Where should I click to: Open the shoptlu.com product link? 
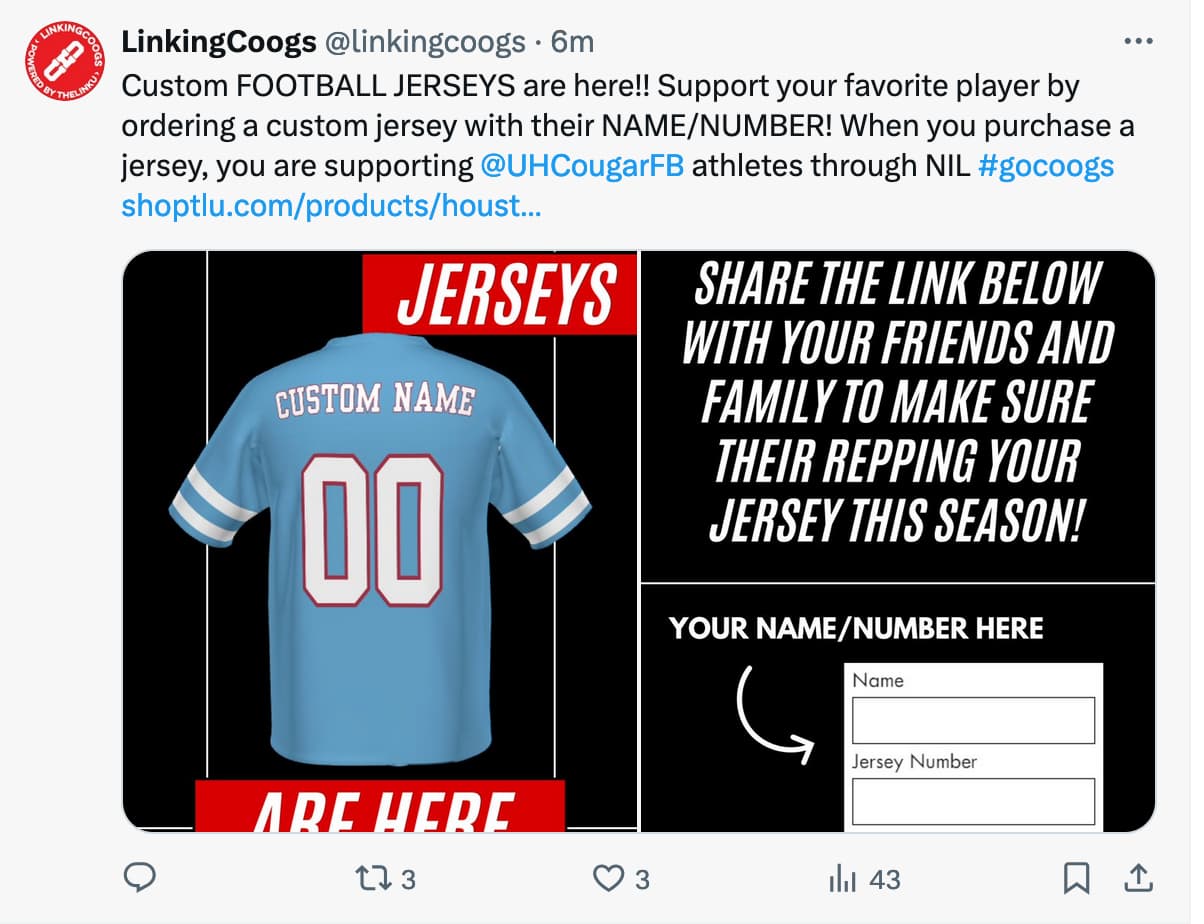tap(331, 206)
